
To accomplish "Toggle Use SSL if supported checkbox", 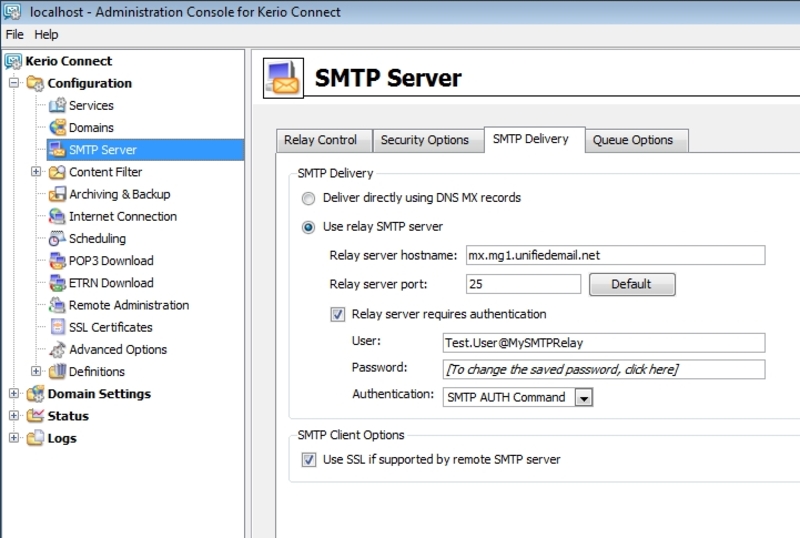I will [308, 460].
